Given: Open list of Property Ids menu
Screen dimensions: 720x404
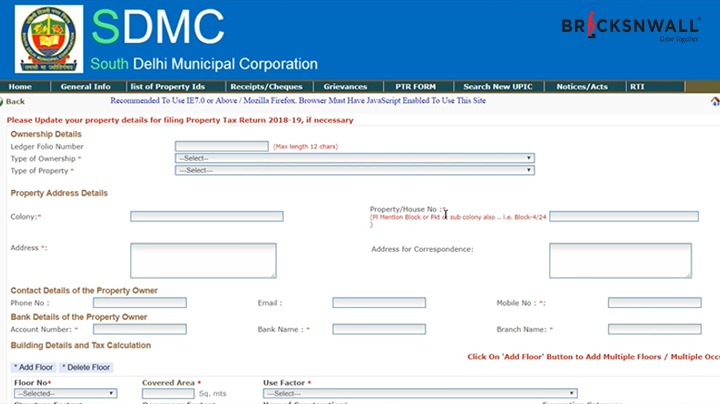Looking at the screenshot, I should point(168,86).
